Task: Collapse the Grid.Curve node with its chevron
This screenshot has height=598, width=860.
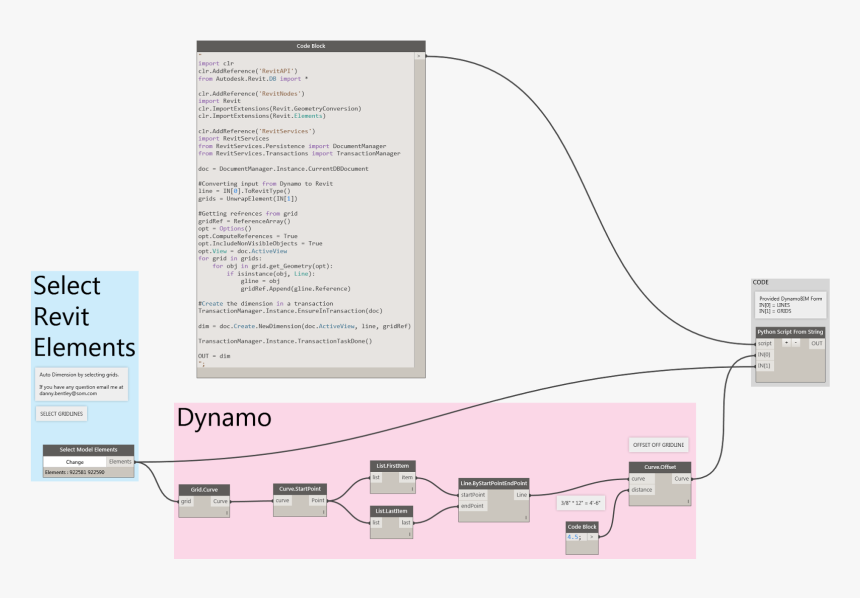Action: (227, 511)
